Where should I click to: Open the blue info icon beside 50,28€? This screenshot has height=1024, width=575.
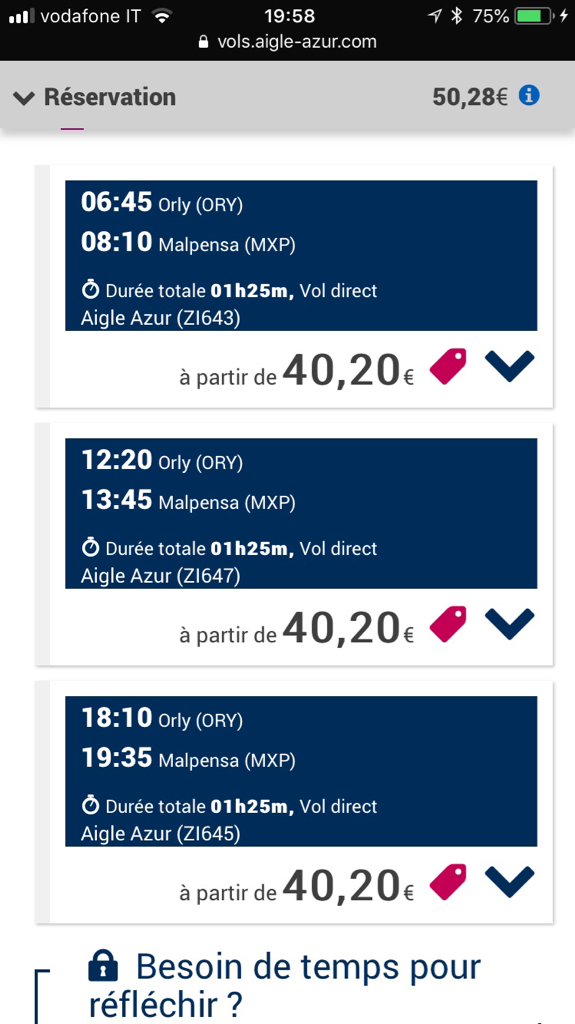point(529,96)
